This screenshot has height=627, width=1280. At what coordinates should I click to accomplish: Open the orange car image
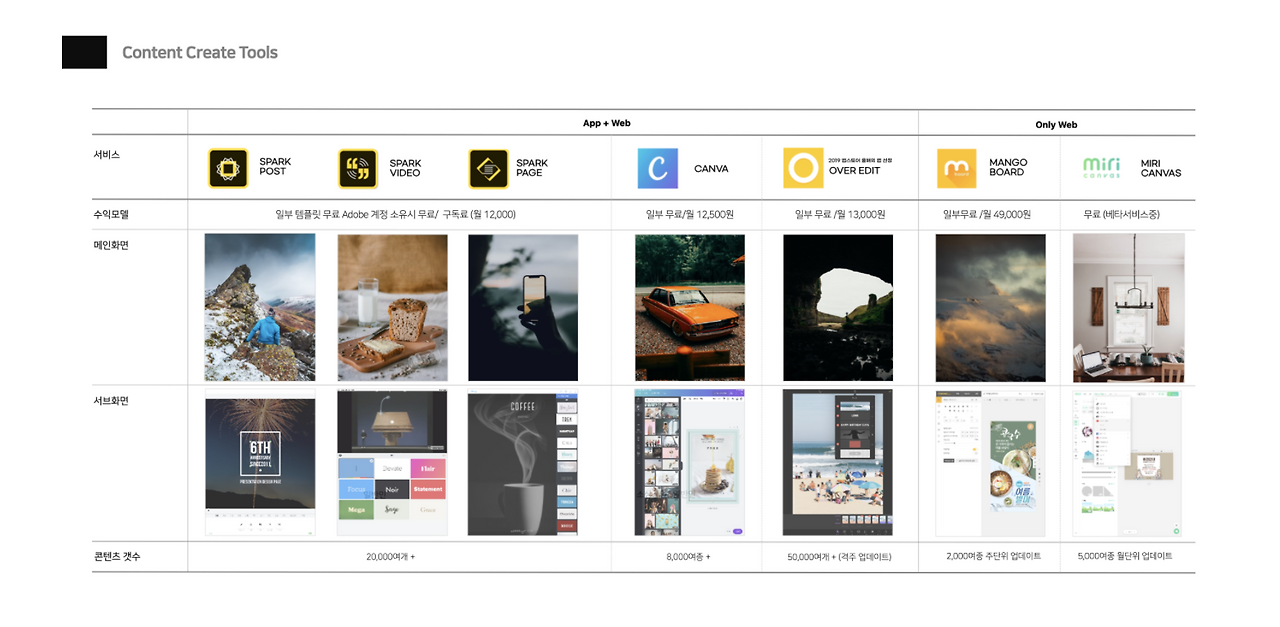[690, 307]
